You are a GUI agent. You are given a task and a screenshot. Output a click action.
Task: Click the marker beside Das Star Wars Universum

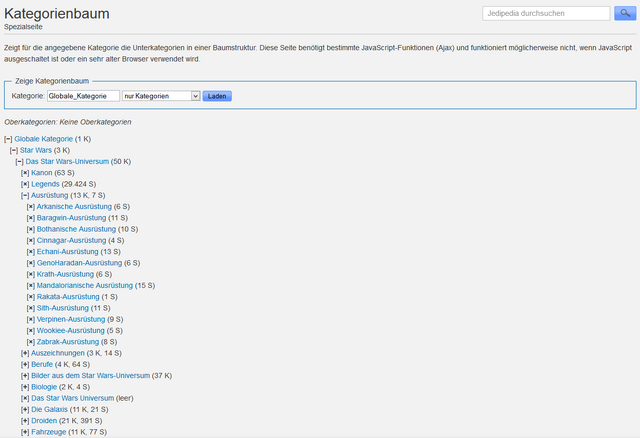tap(25, 398)
